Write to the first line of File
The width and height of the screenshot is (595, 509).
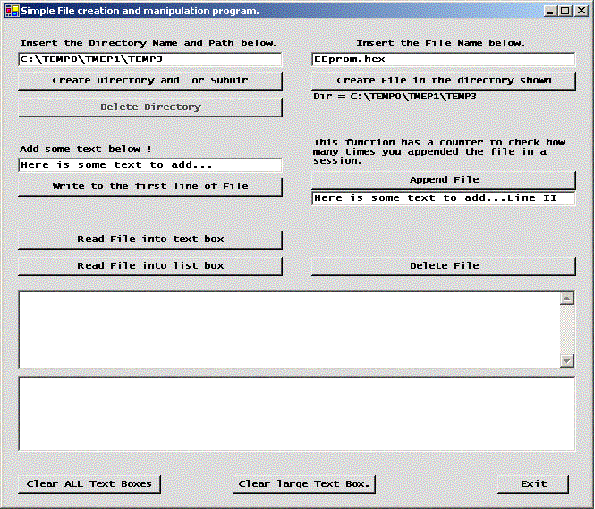click(150, 186)
